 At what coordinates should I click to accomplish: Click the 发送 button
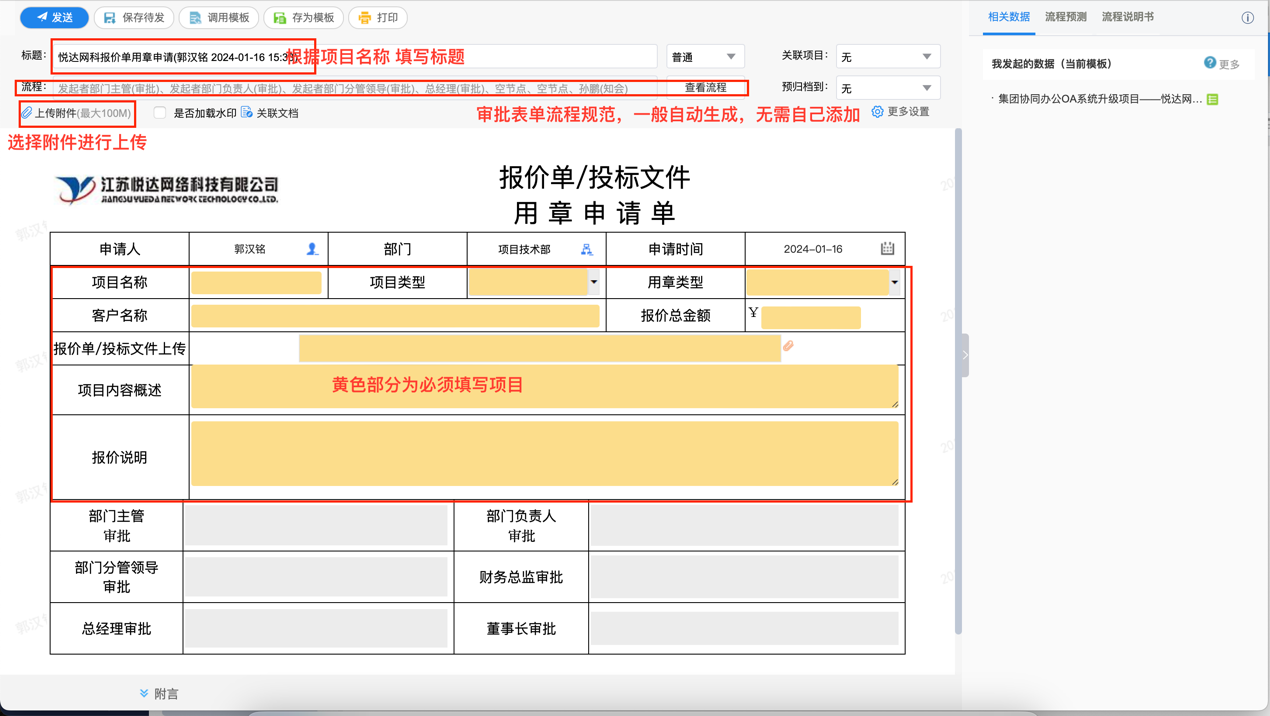tap(54, 17)
